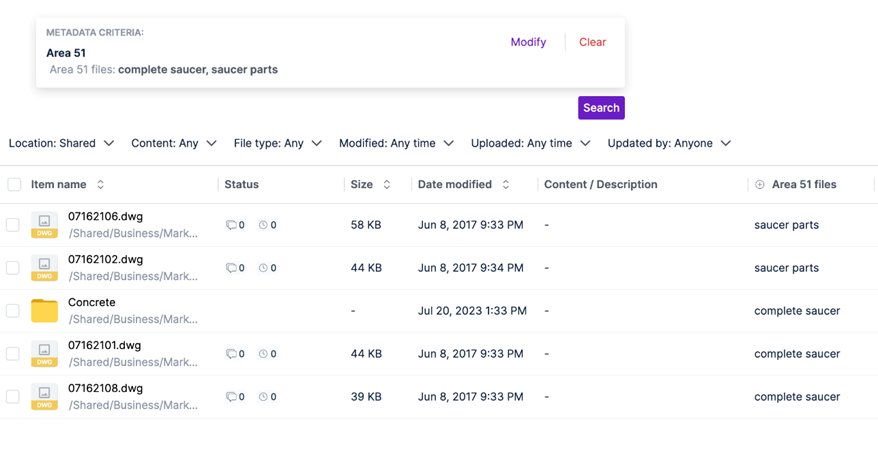The image size is (878, 454).
Task: Open the file named 07162102.dwg
Action: coord(105,259)
